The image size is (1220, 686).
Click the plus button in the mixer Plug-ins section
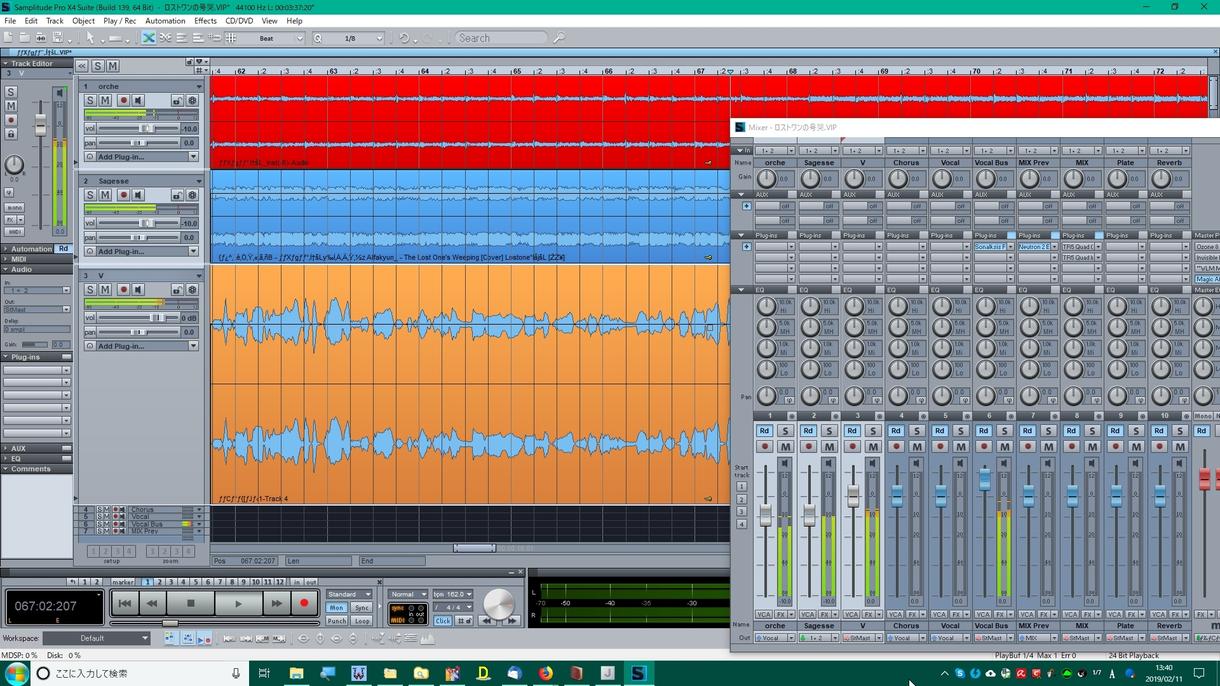[746, 246]
